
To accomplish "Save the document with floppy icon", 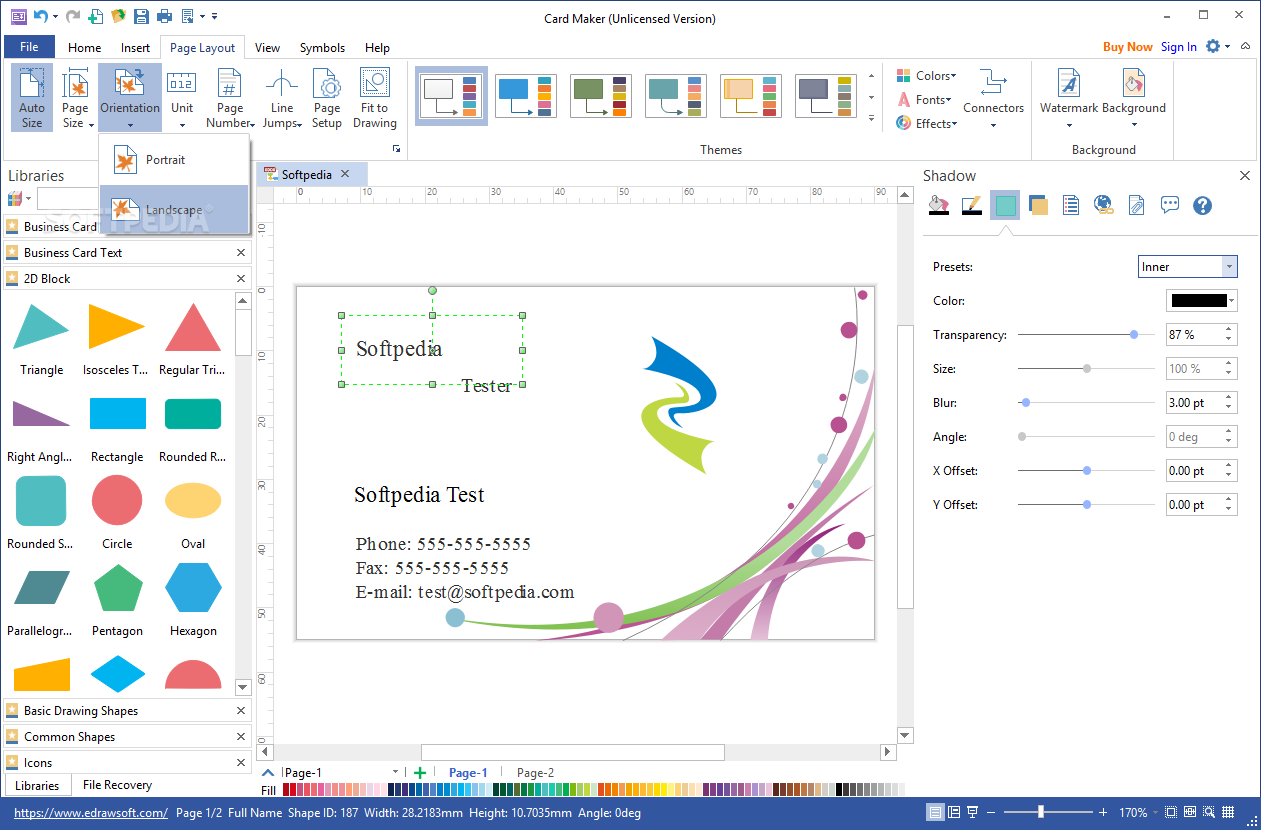I will point(141,16).
